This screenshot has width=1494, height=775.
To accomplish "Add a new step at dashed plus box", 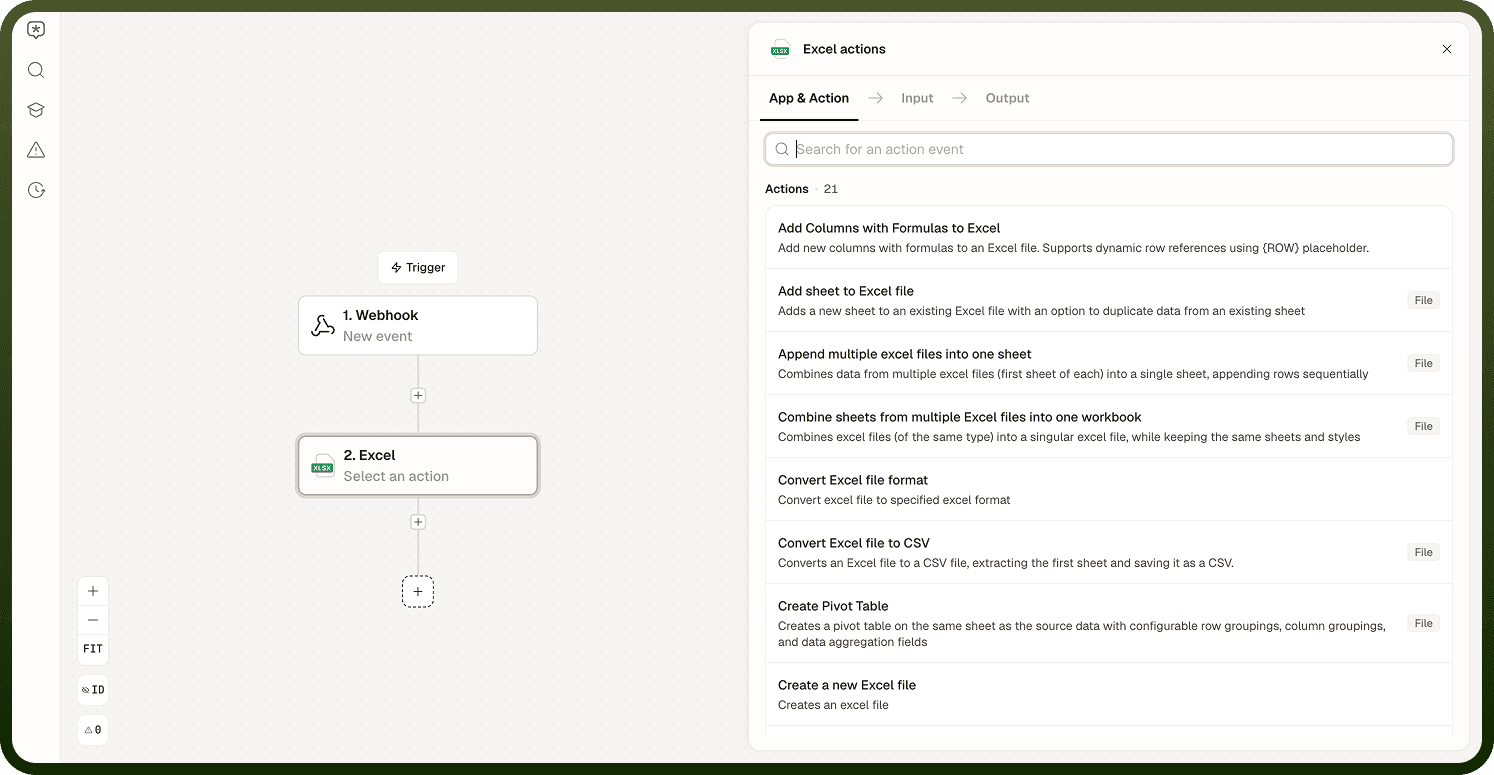I will tap(418, 592).
